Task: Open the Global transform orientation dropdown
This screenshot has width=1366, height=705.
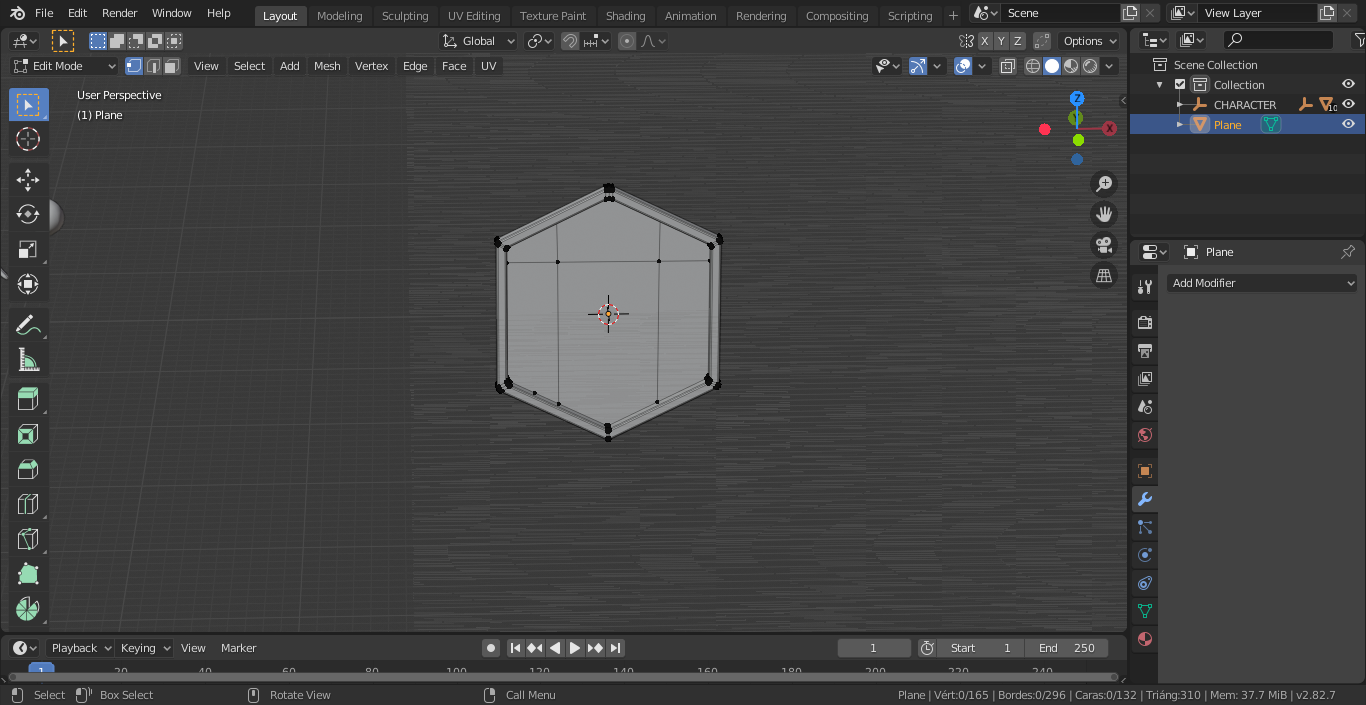Action: click(479, 41)
